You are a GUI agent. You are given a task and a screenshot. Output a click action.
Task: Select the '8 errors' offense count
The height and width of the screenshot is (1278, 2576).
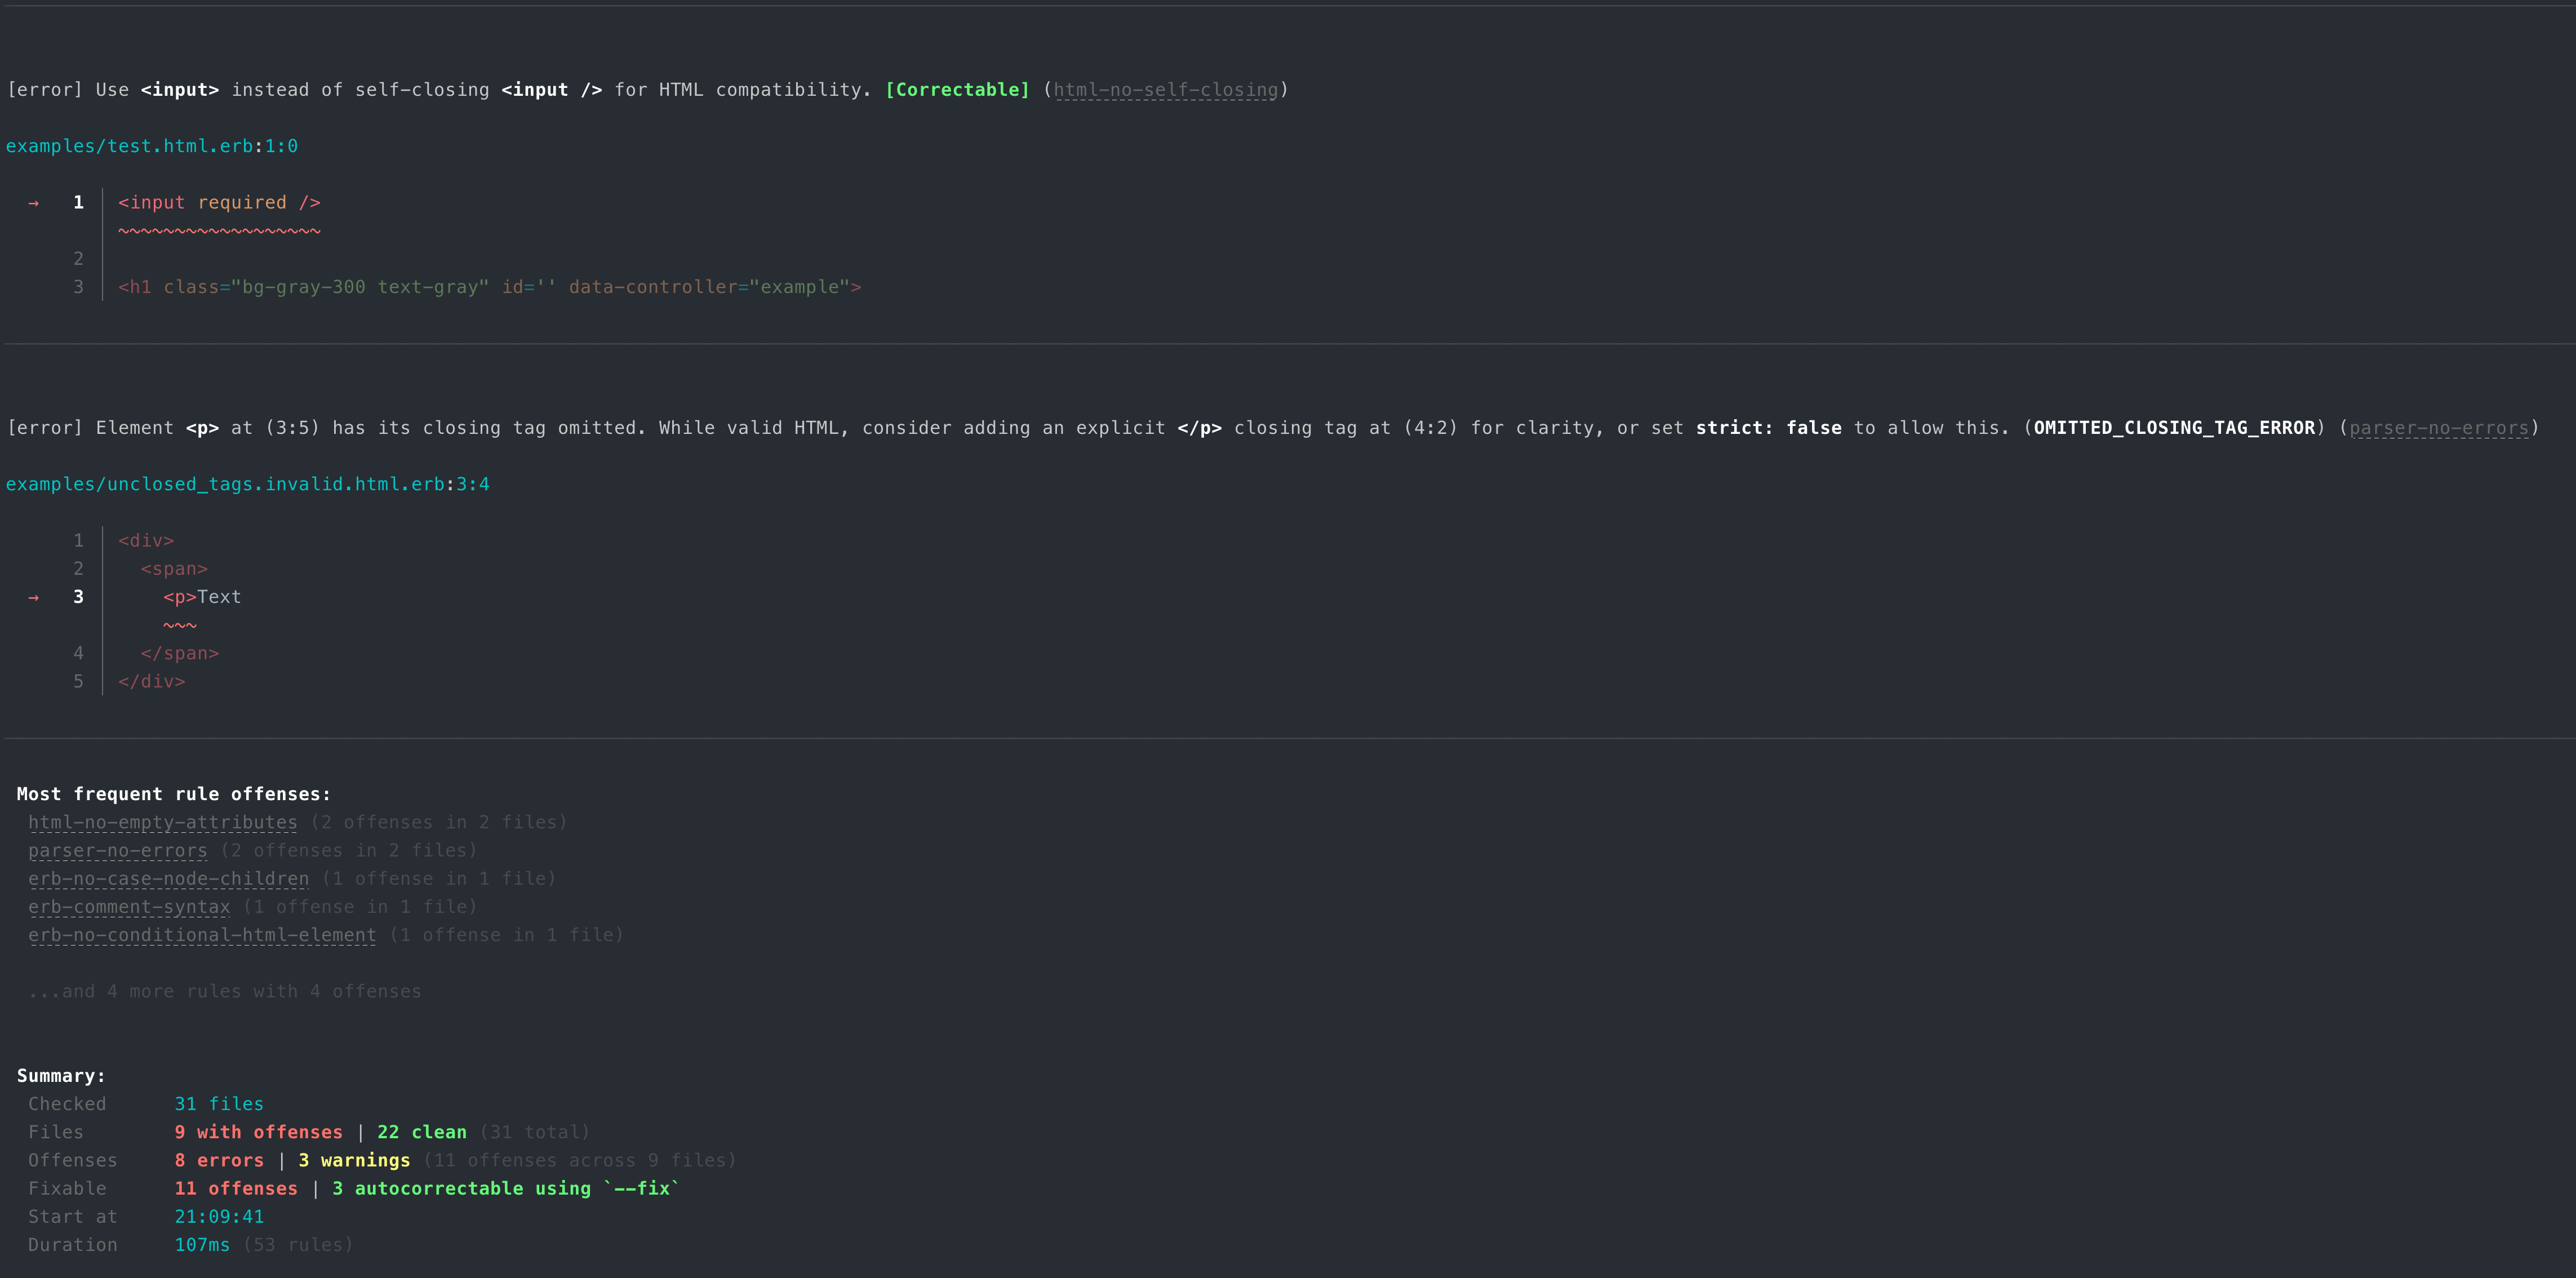click(219, 1160)
